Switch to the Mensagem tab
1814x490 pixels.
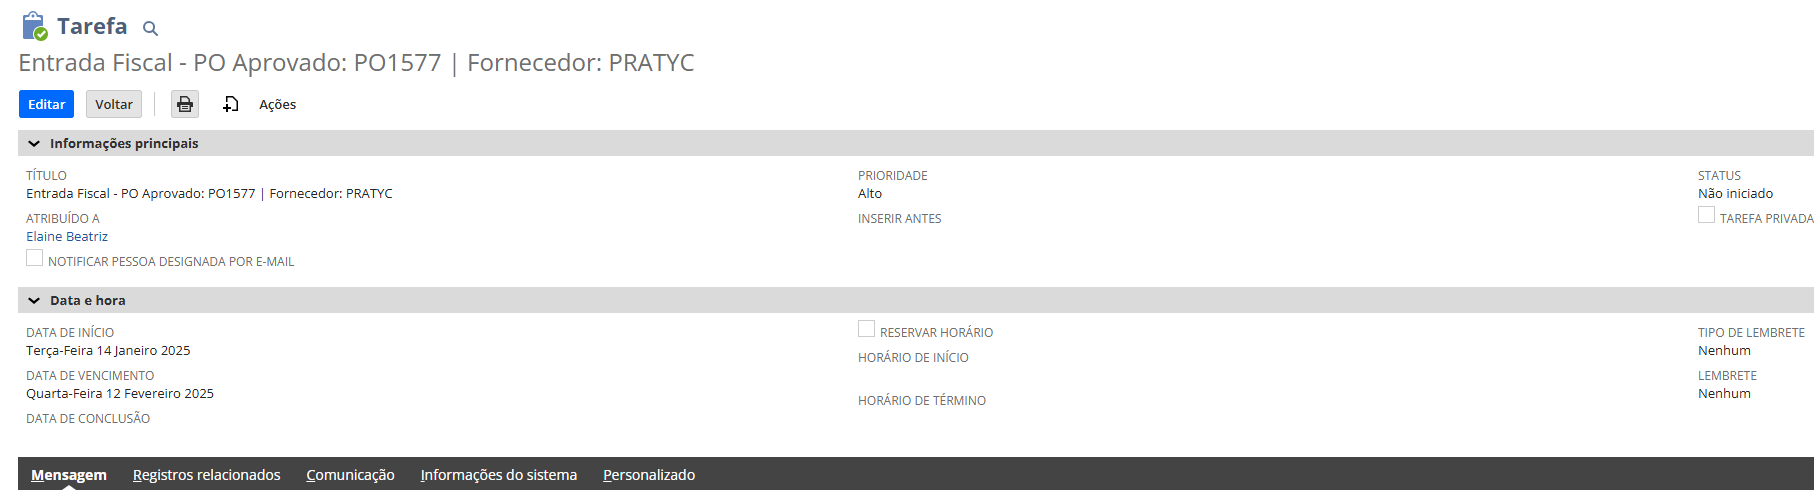[x=69, y=475]
